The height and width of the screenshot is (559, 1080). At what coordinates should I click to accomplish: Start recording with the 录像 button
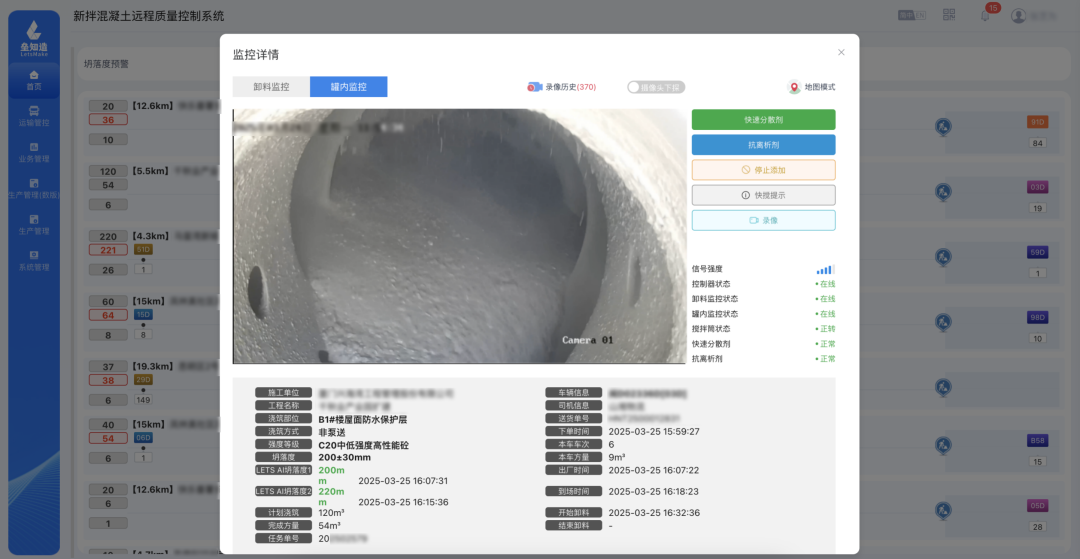[x=763, y=220]
